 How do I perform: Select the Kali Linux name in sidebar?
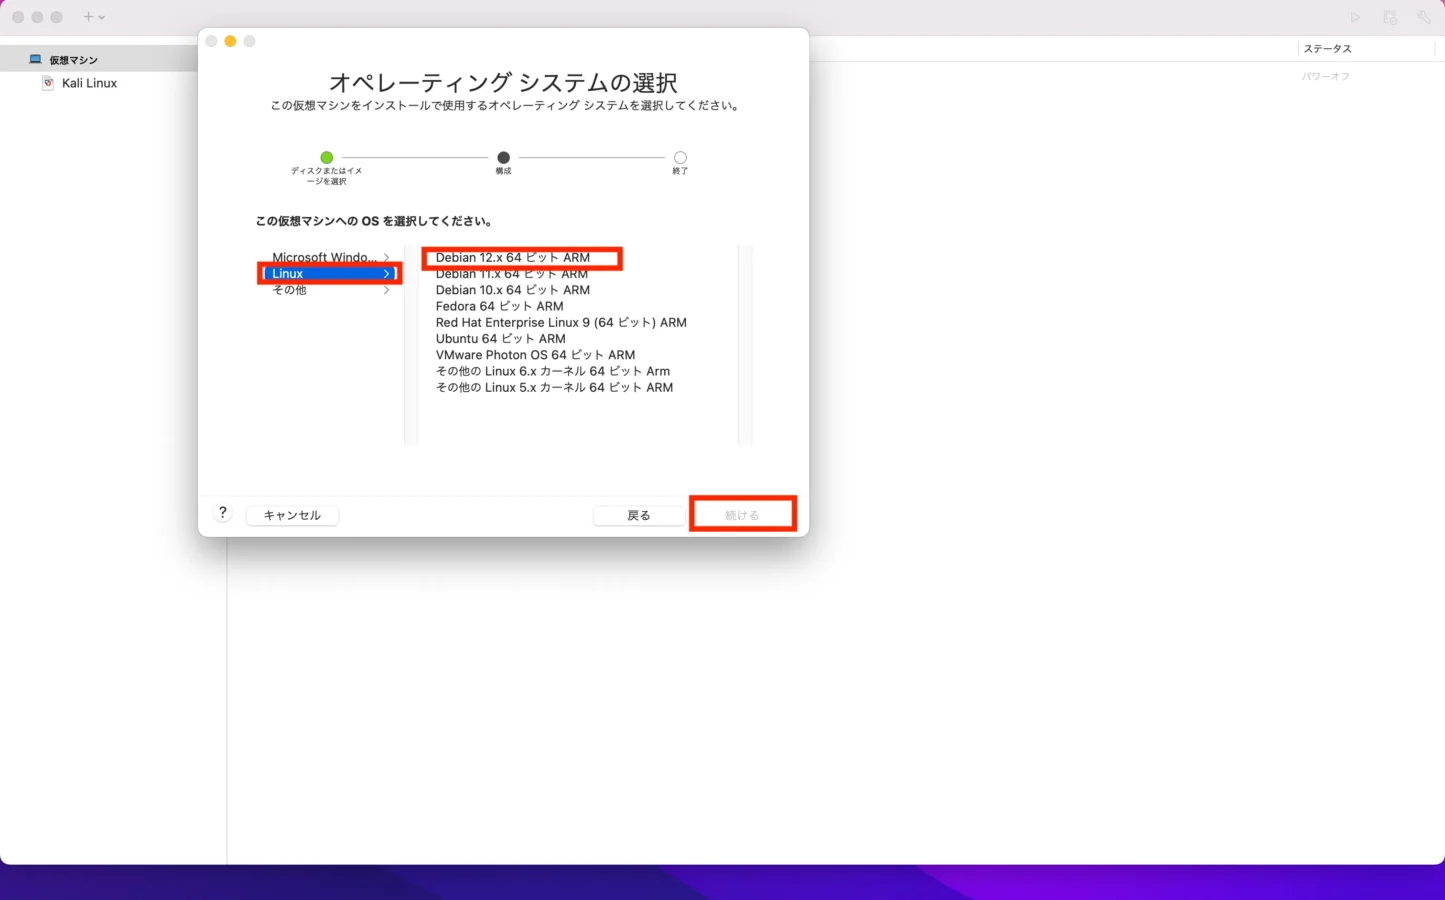point(89,83)
